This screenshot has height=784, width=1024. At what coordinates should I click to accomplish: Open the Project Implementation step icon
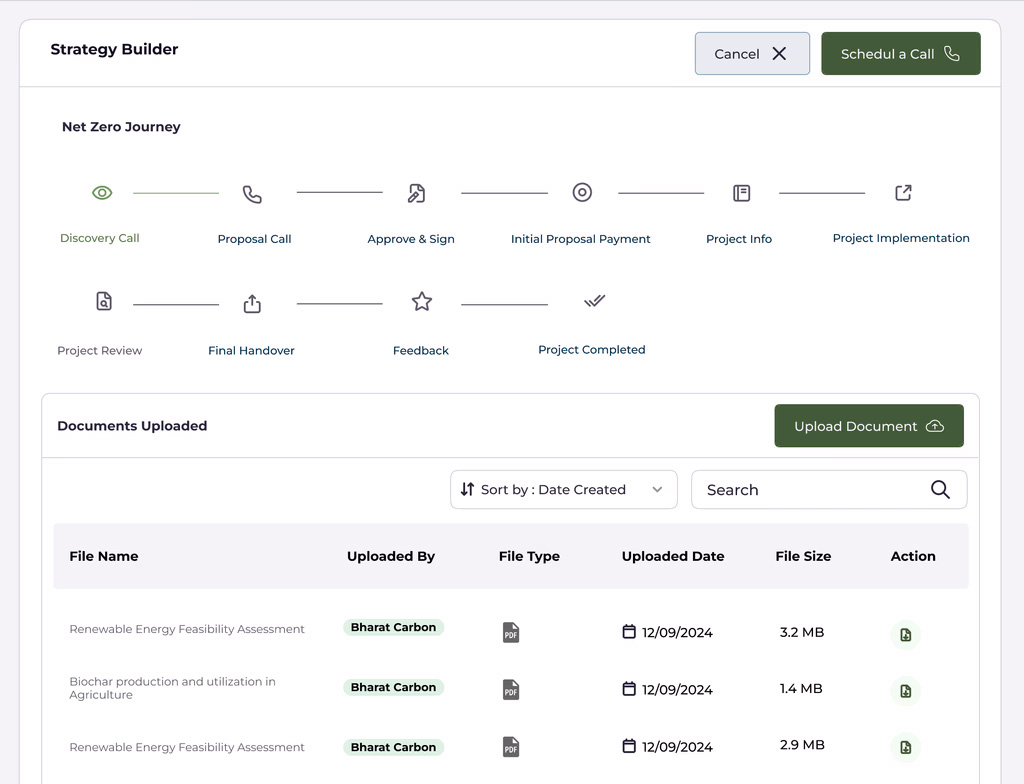[903, 192]
